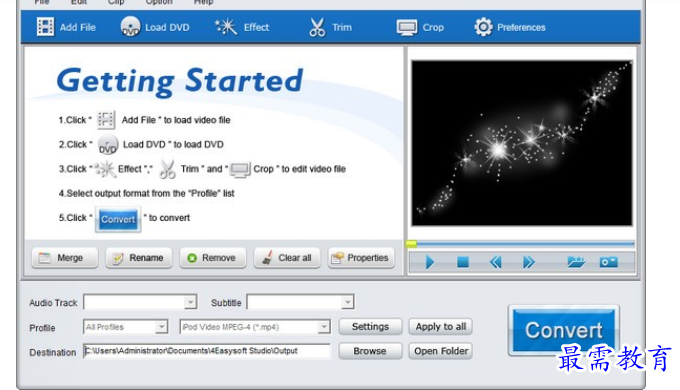Click the Remove button

(213, 258)
